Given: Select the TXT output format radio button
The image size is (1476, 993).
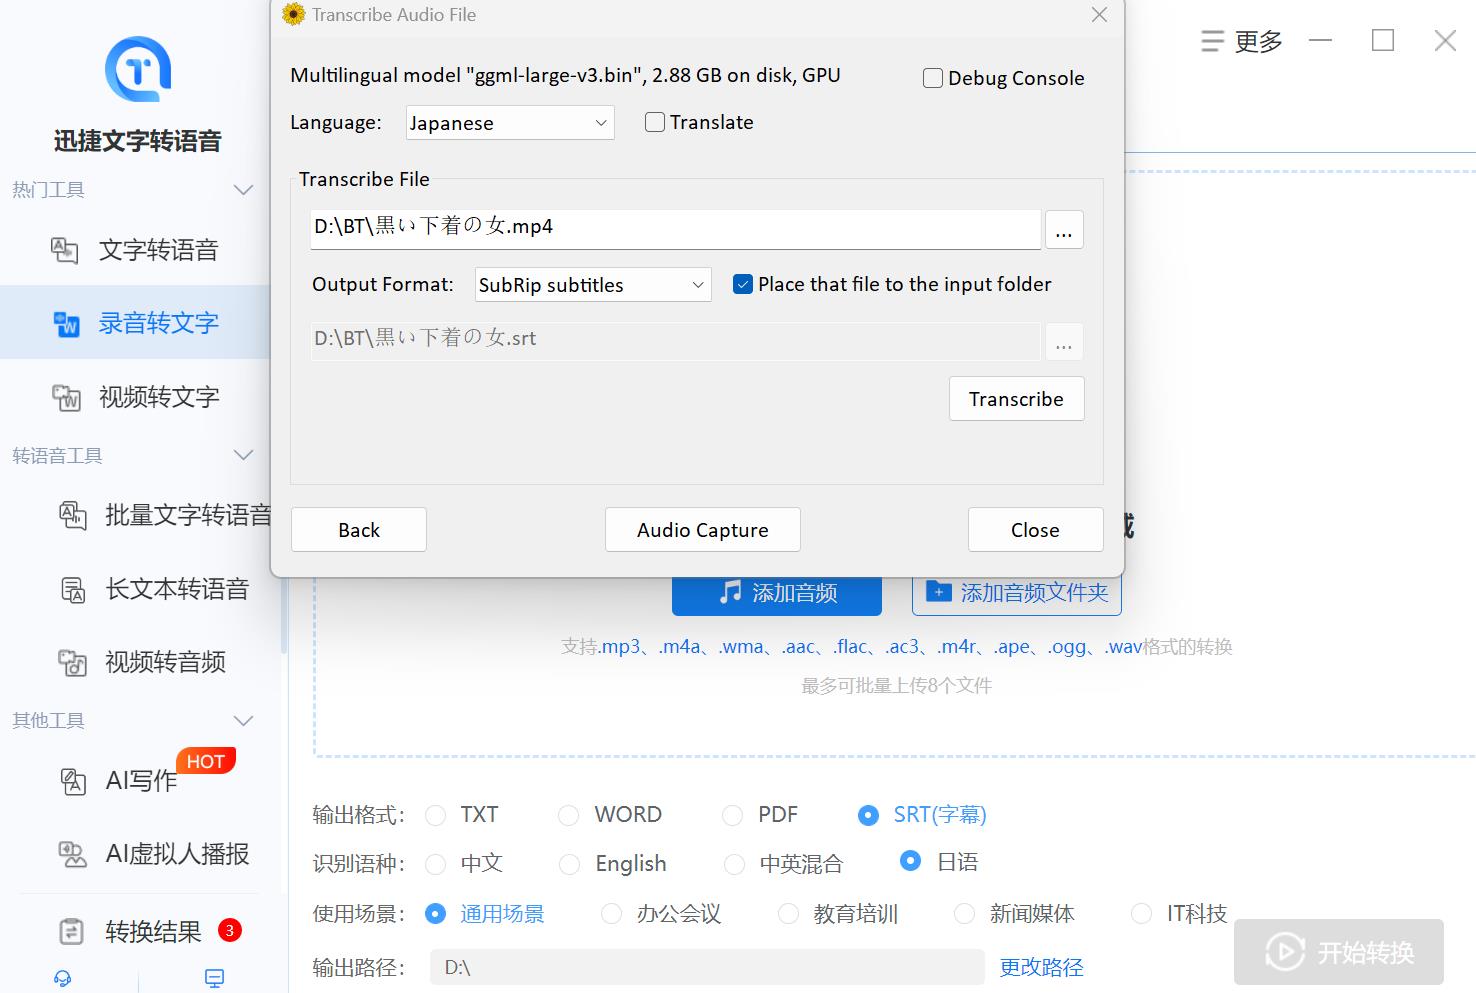Looking at the screenshot, I should [x=436, y=815].
